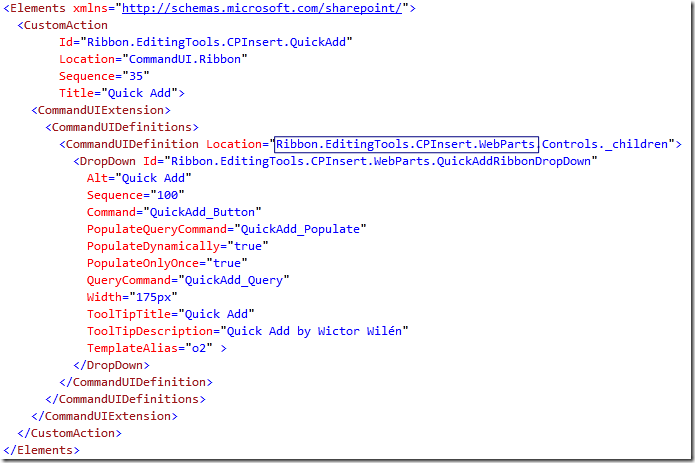The height and width of the screenshot is (463, 695).
Task: Click Alt attribute Quick Add
Action: point(139,178)
